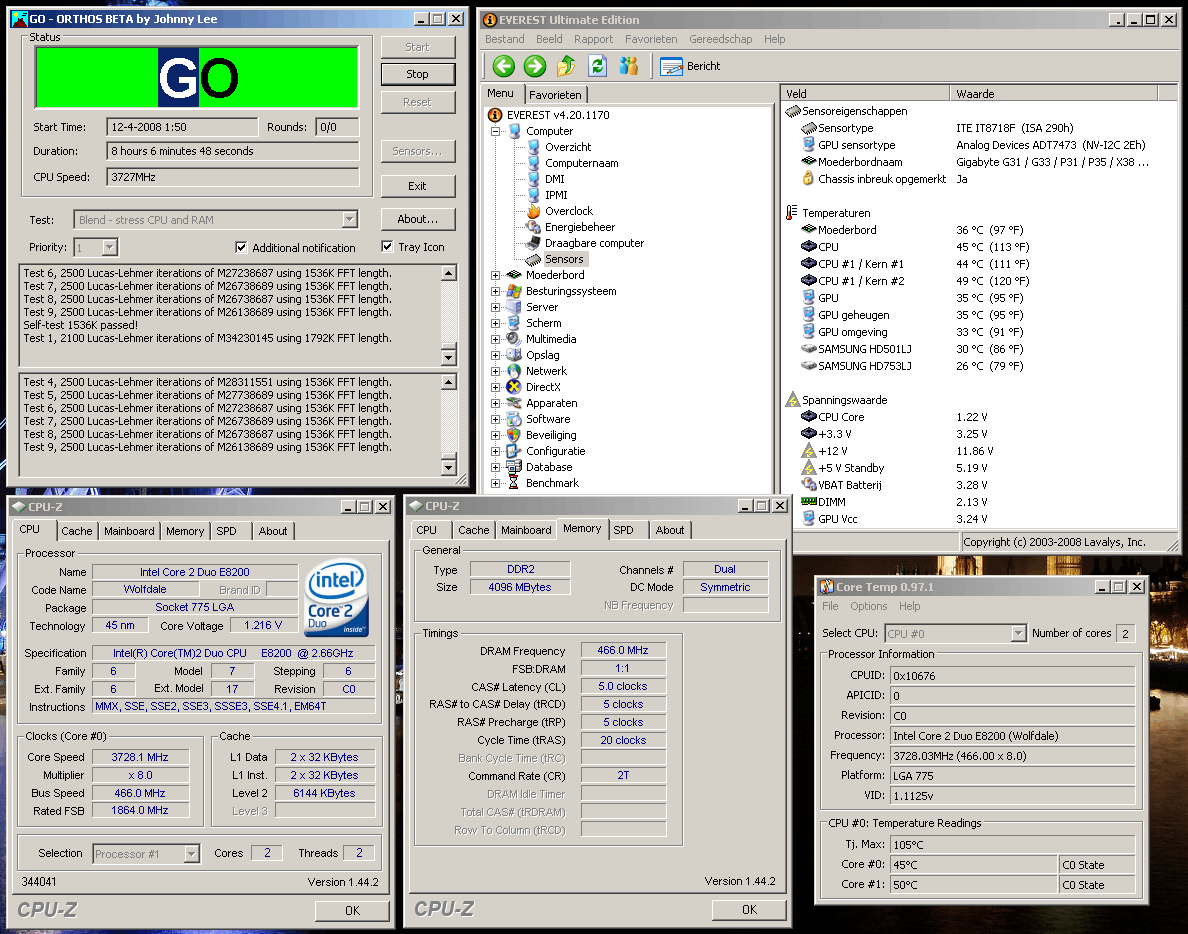Collapse the Computer tree node
The image size is (1188, 934).
[496, 131]
